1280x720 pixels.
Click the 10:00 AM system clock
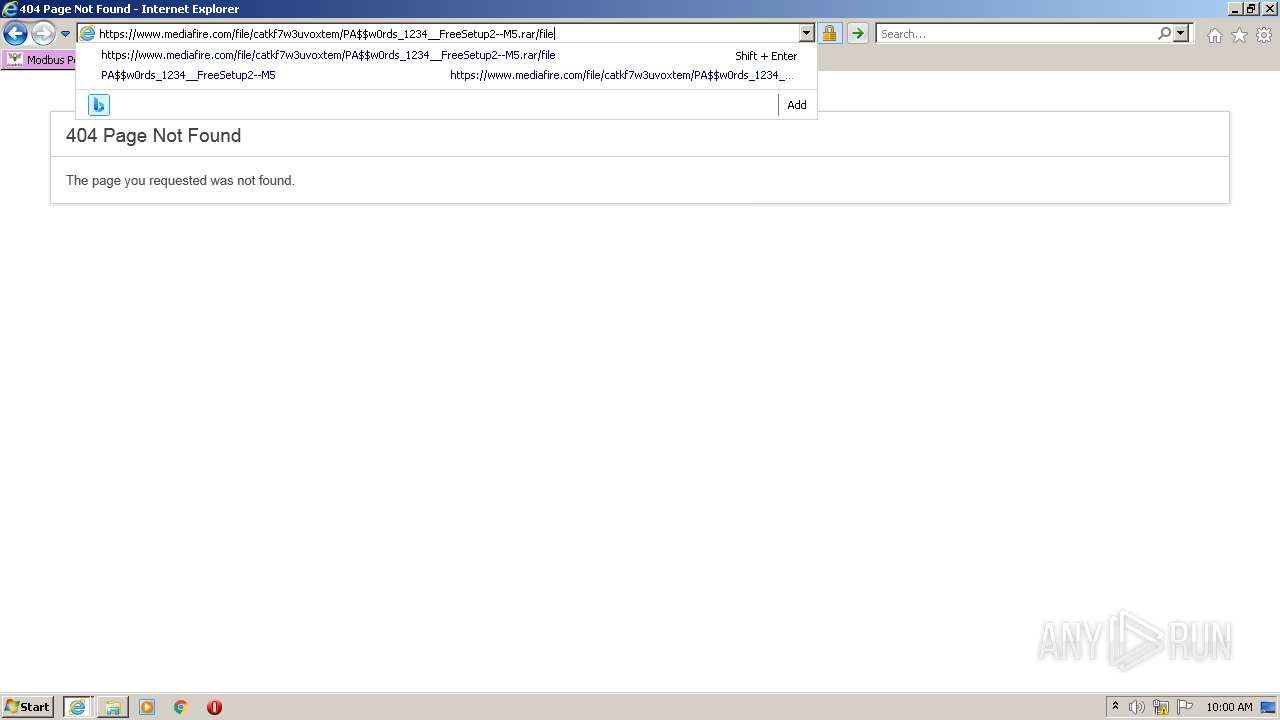[x=1229, y=707]
